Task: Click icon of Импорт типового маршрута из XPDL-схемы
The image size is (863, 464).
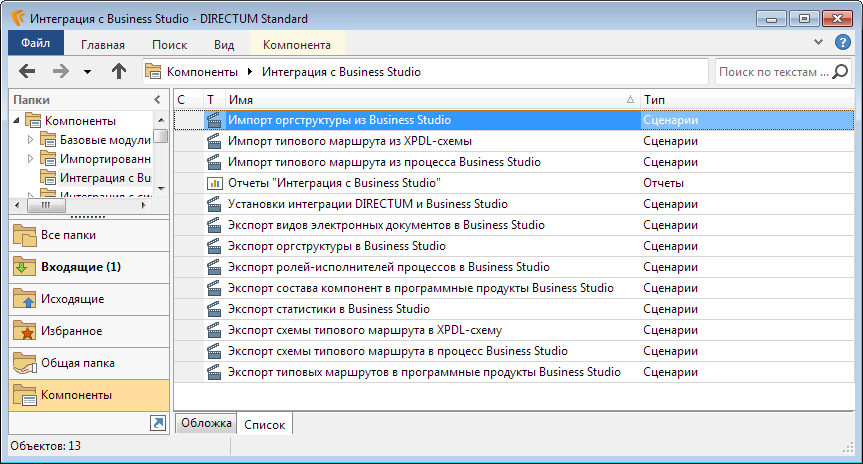Action: 214,141
